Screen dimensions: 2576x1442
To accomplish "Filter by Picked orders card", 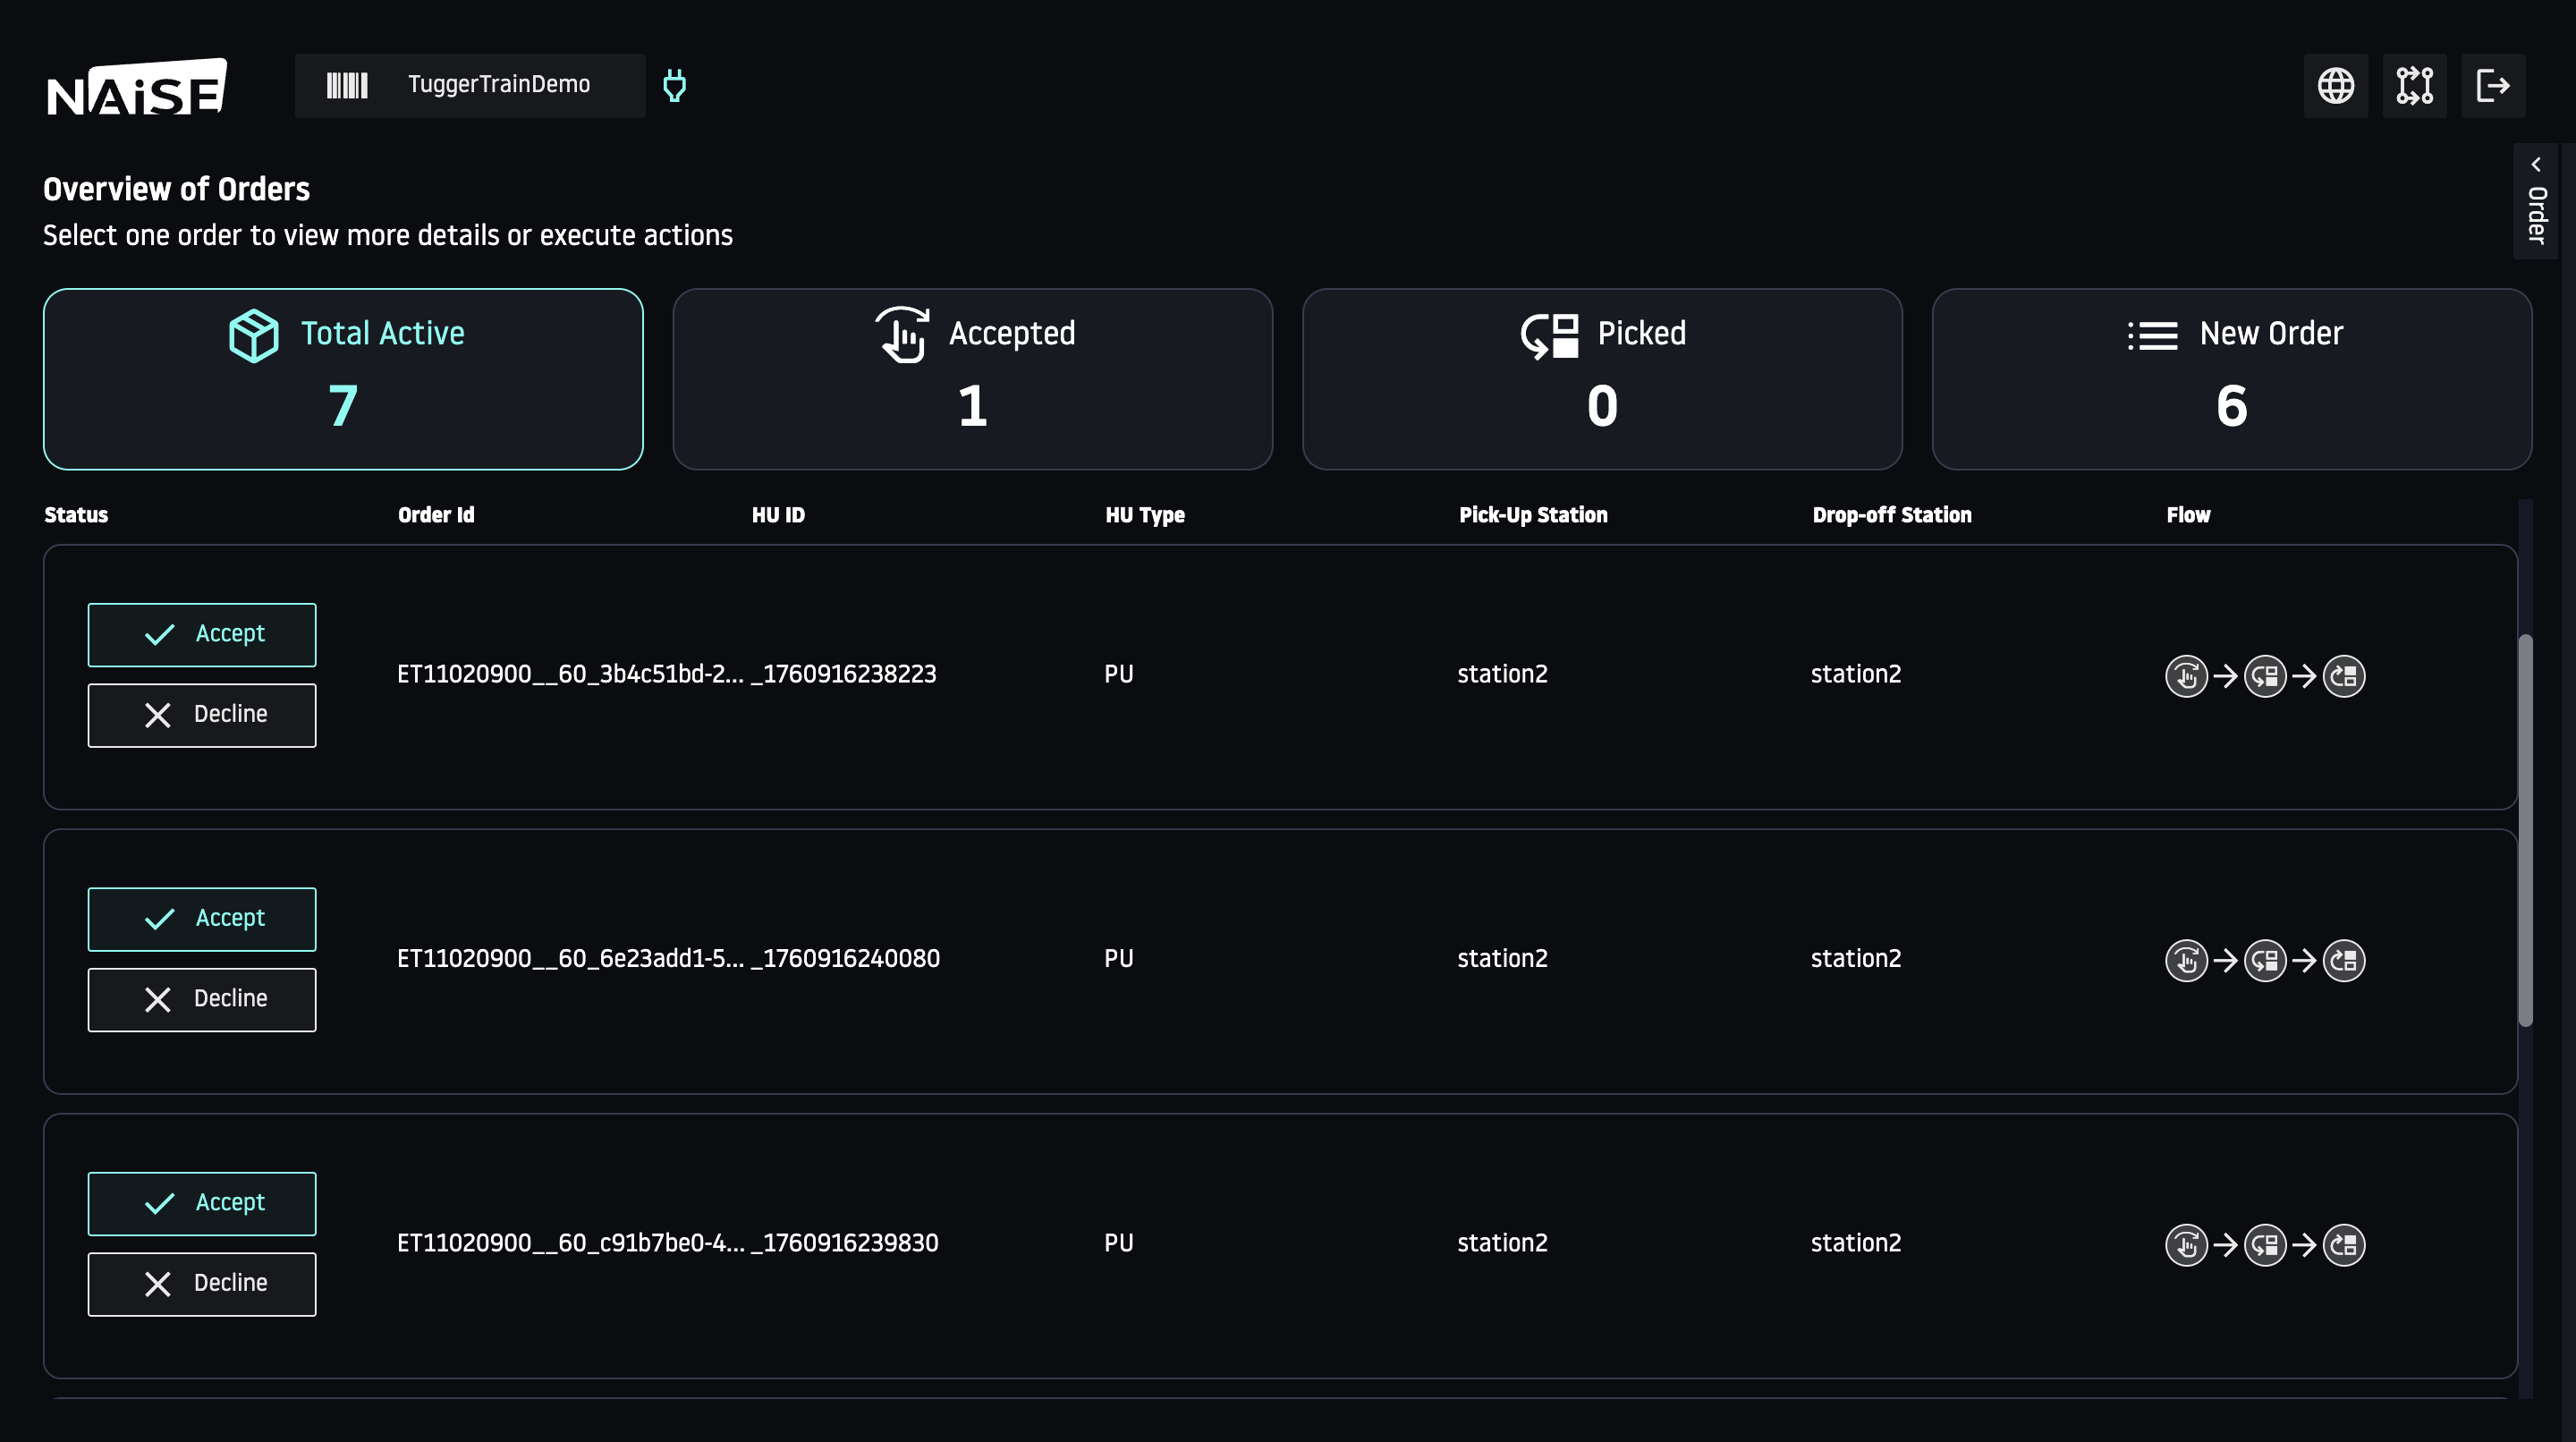I will point(1601,379).
